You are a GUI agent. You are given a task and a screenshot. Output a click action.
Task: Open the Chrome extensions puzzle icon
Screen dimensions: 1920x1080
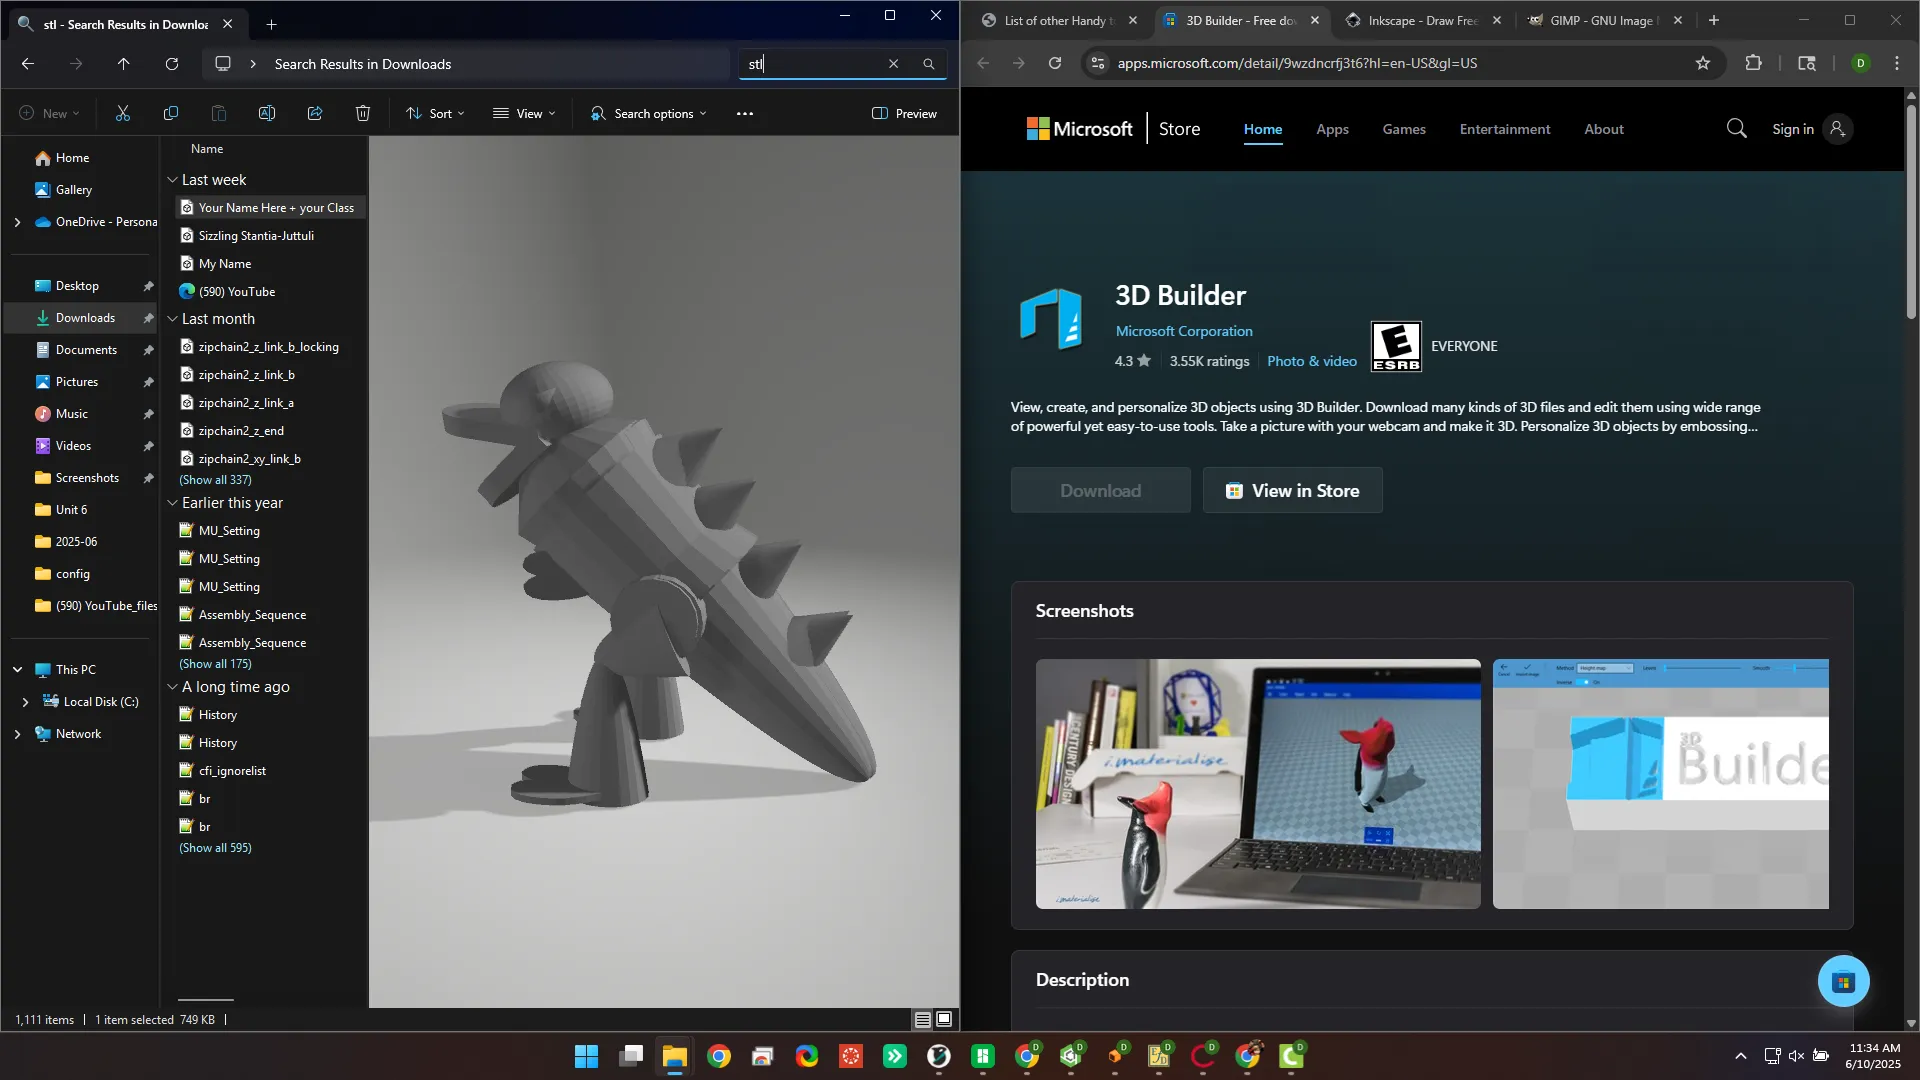(x=1753, y=63)
